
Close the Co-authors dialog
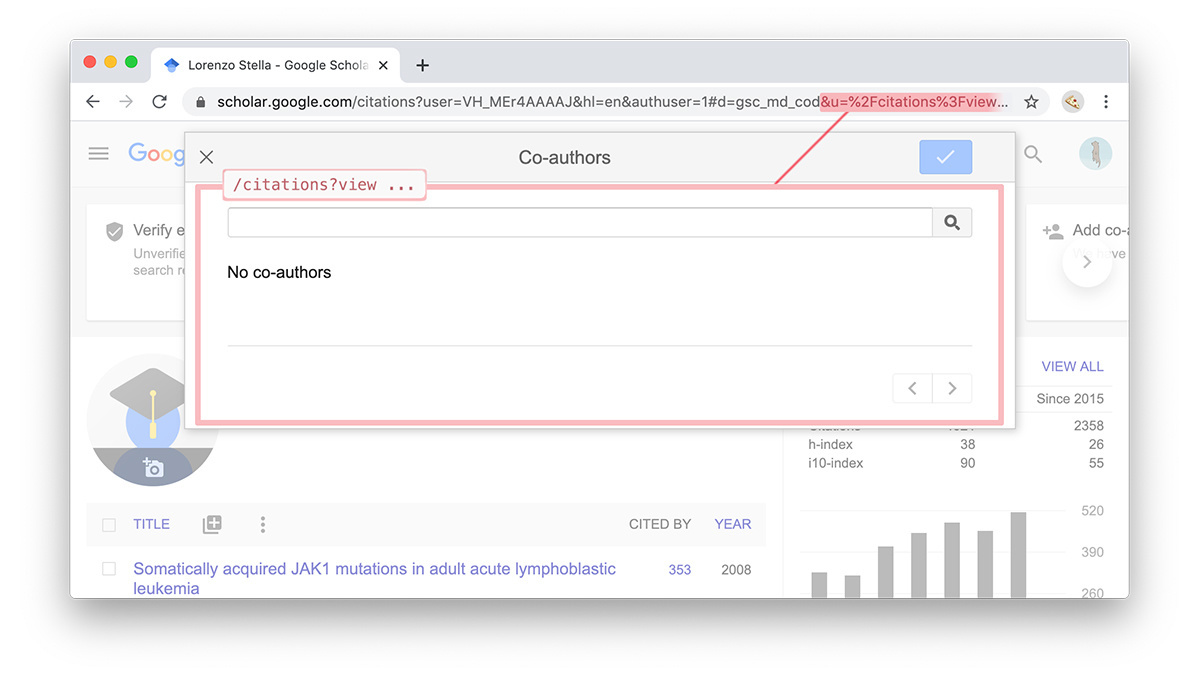(x=206, y=157)
